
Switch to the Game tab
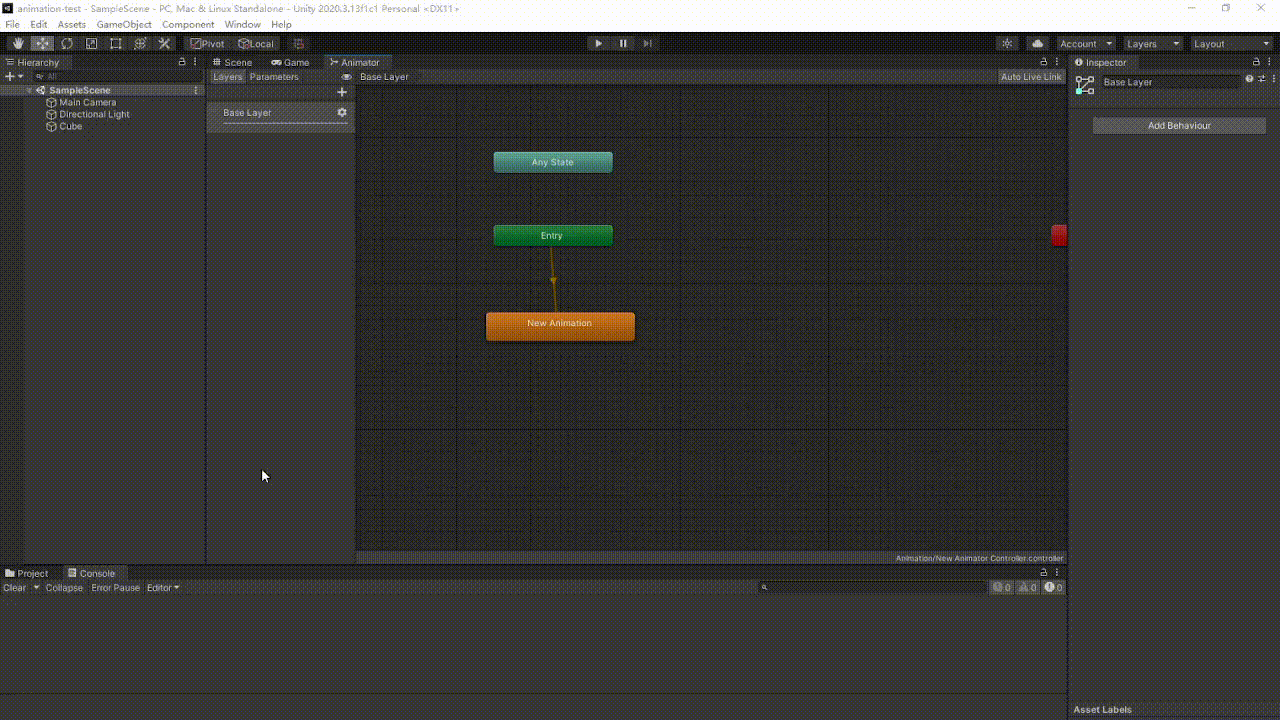click(291, 62)
